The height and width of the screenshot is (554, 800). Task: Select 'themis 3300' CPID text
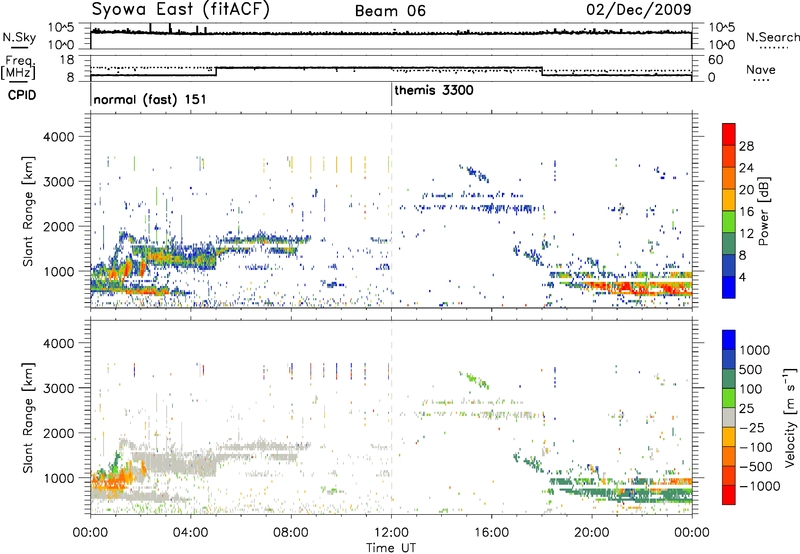pos(434,90)
